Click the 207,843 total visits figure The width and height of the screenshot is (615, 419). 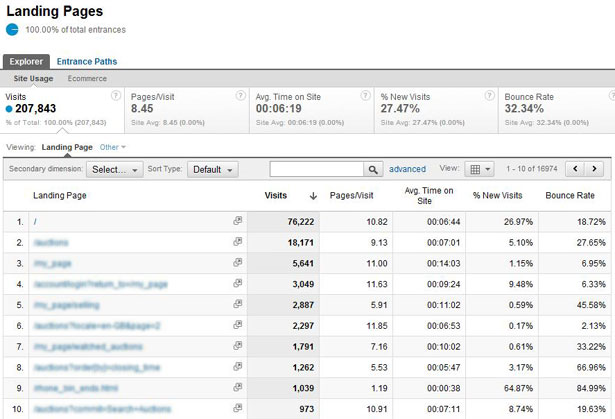tap(36, 109)
